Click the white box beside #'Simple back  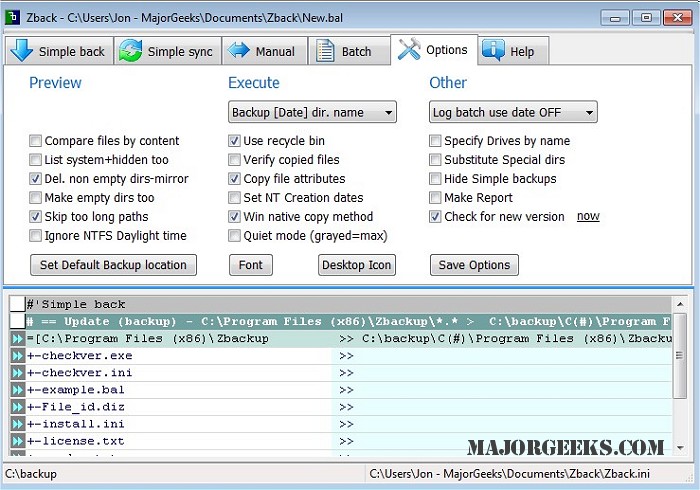coord(17,304)
